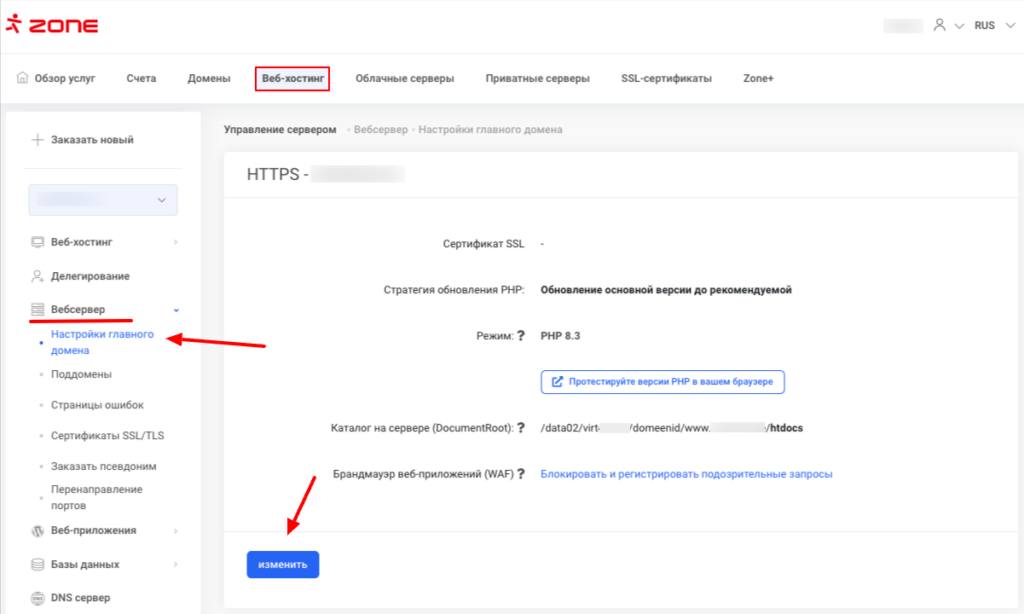Open the SSL-сертификаты tab

(666, 78)
